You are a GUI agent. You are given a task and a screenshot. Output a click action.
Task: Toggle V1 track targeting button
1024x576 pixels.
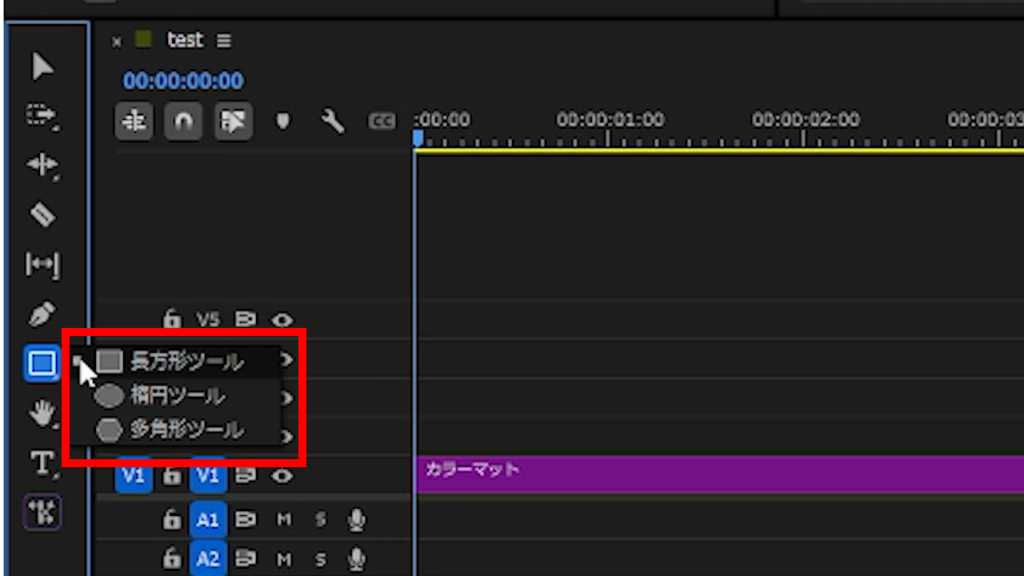208,475
